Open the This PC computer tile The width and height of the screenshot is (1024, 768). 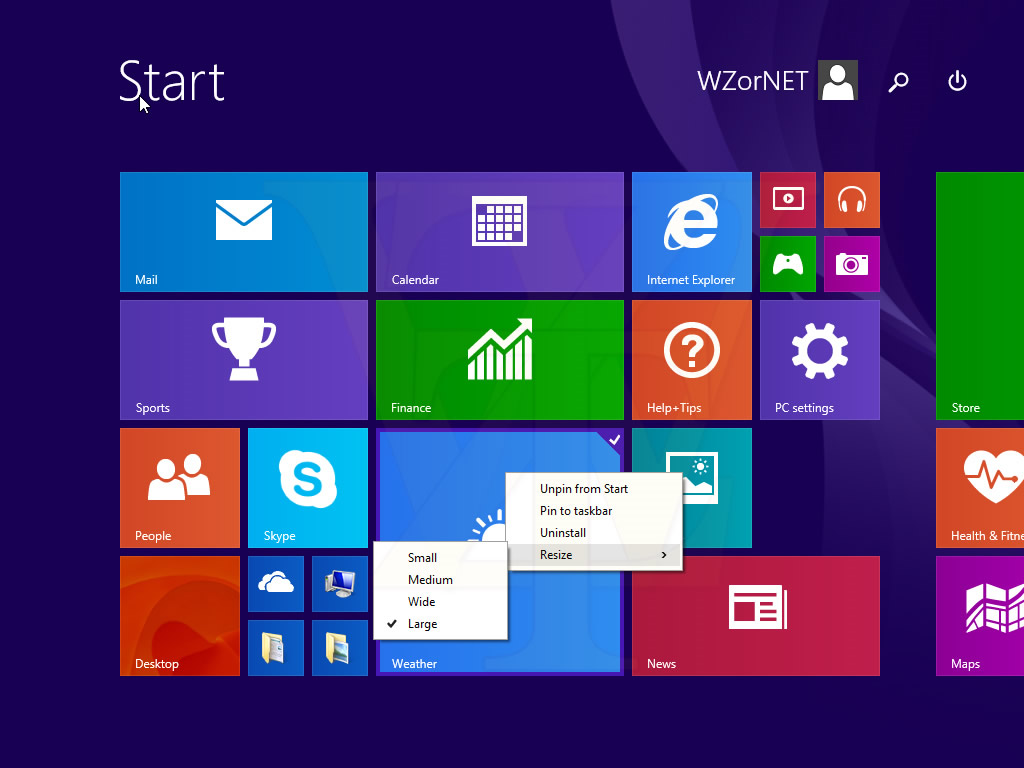pos(339,583)
